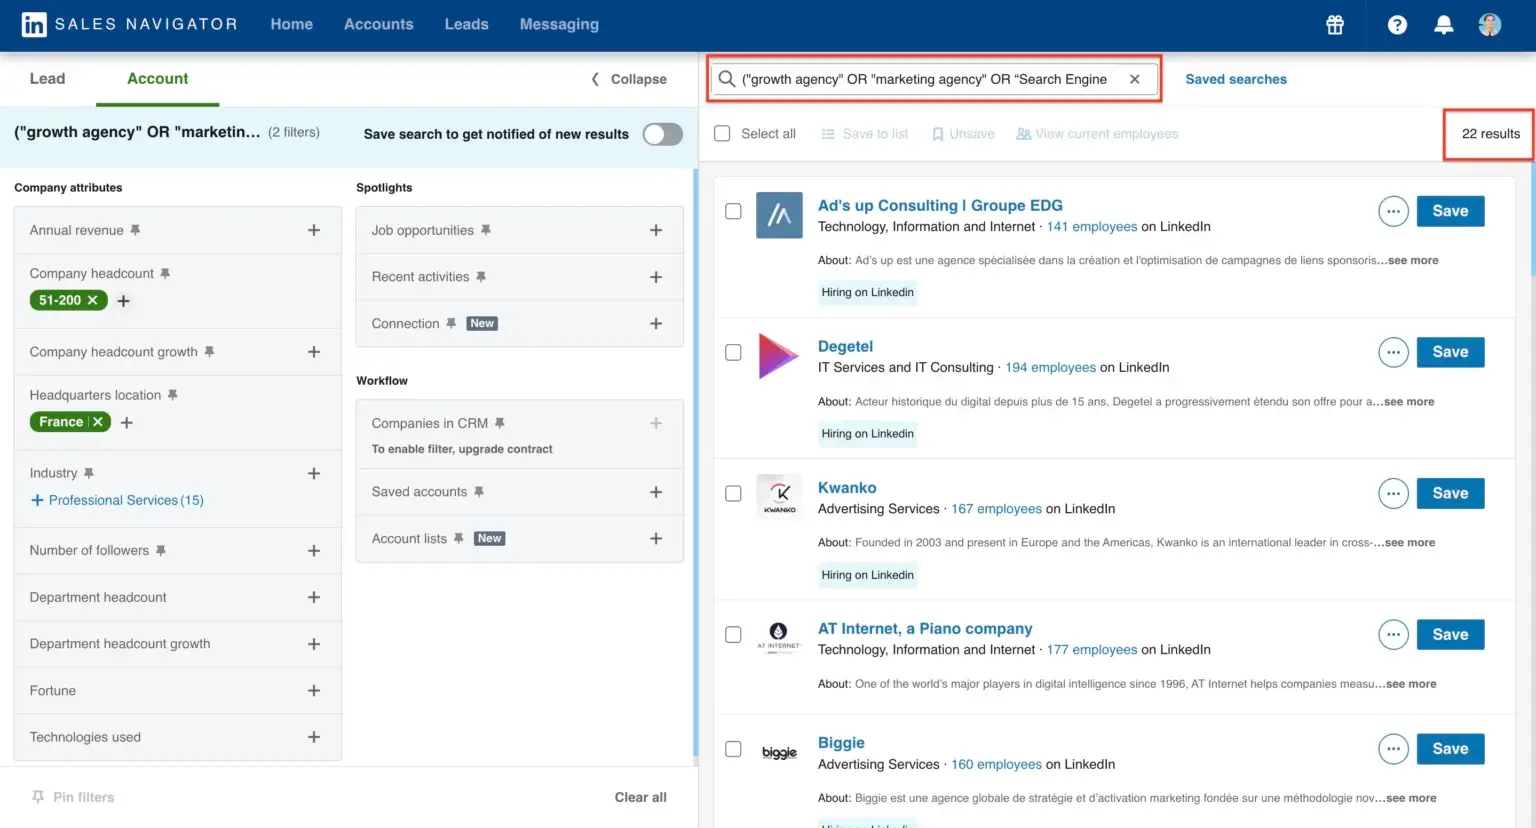The image size is (1536, 828).
Task: Open Saved searches link
Action: point(1236,79)
